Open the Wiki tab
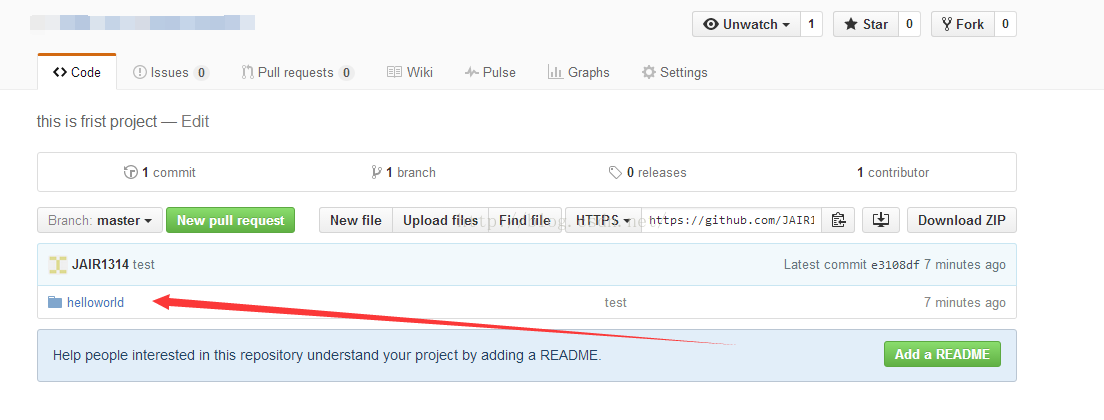1104x420 pixels. click(x=410, y=72)
